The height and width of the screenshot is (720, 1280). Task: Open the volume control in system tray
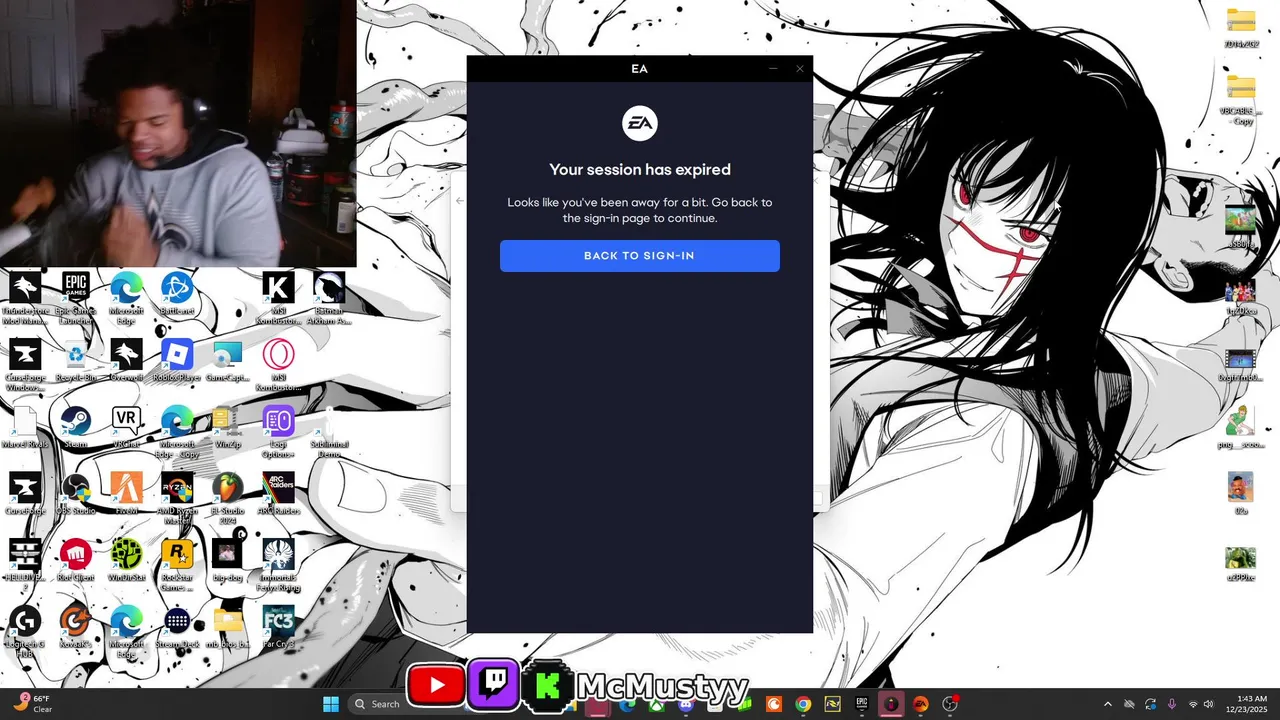coord(1209,704)
